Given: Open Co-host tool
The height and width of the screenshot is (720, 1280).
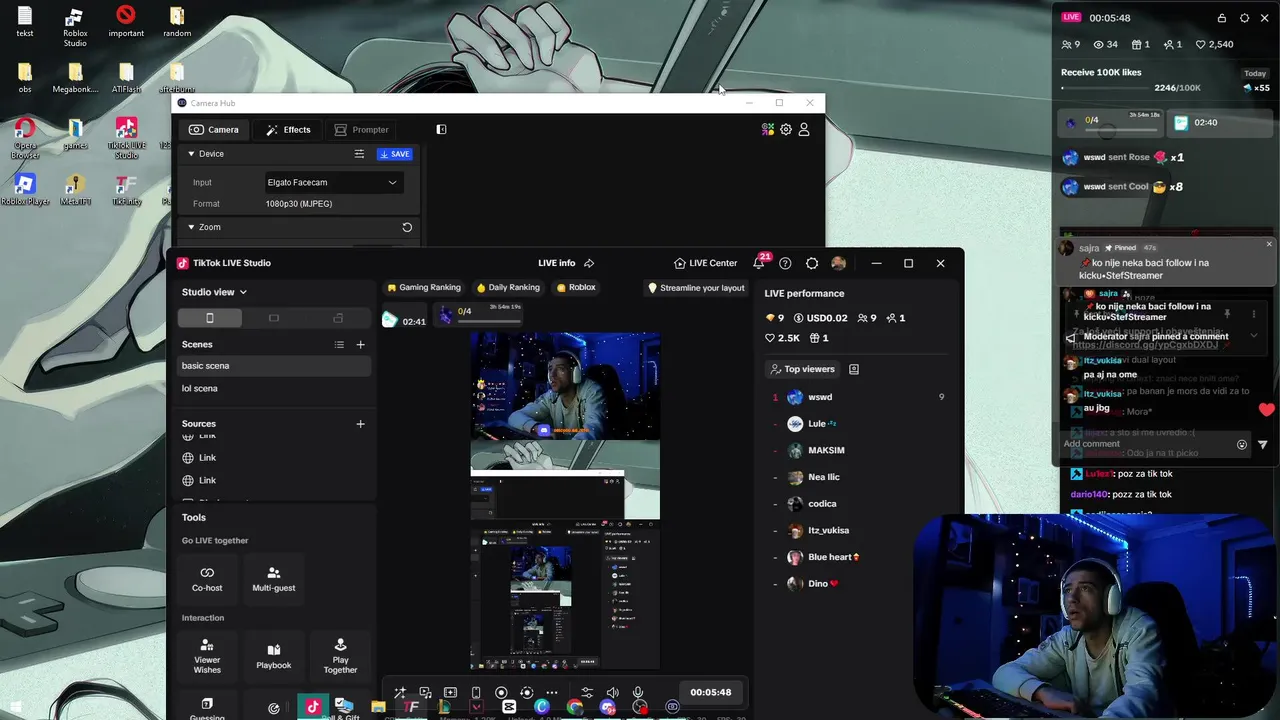Looking at the screenshot, I should 207,578.
